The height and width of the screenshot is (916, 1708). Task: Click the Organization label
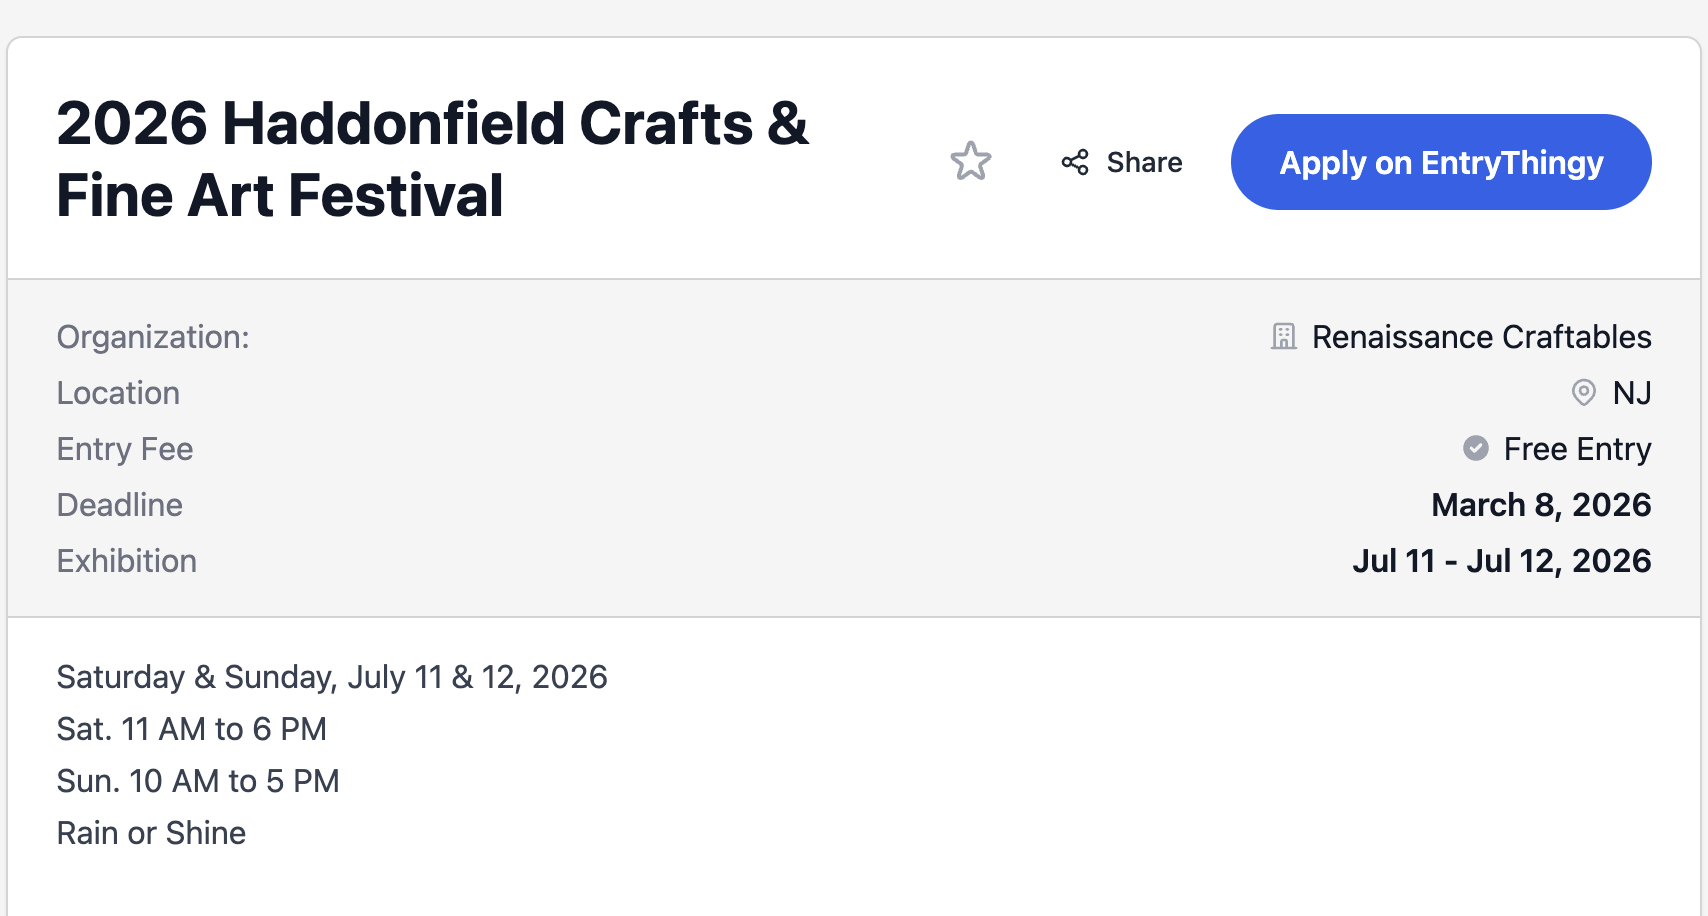153,337
